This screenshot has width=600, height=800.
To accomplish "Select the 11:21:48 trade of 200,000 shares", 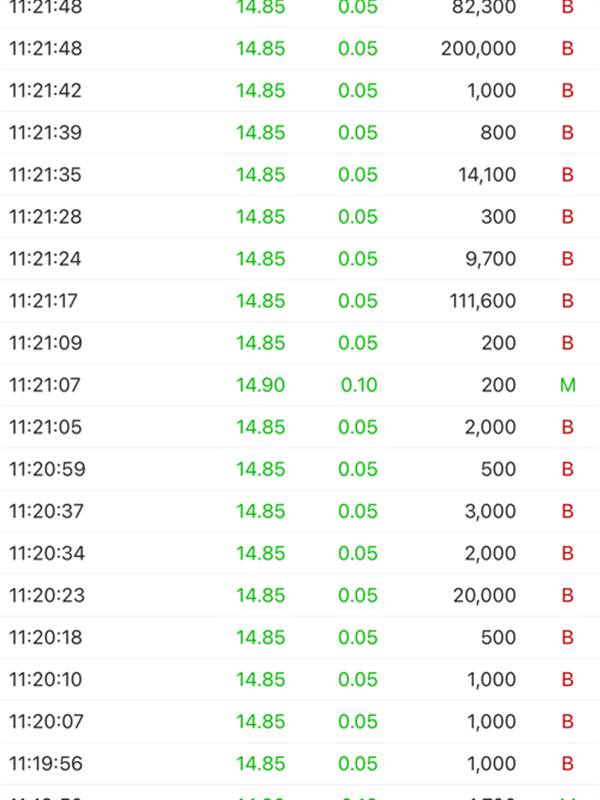I will pos(300,48).
